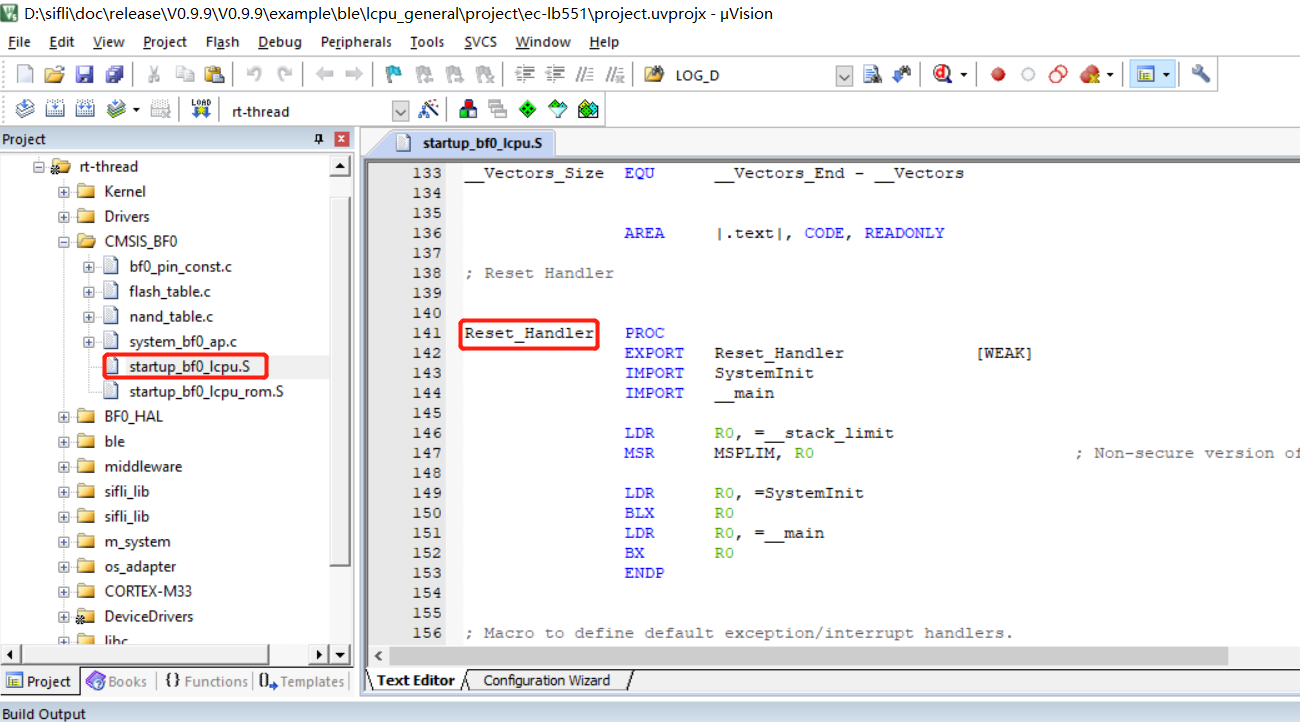Viewport: 1300px width, 722px height.
Task: Click the Open file folder icon
Action: tap(55, 75)
